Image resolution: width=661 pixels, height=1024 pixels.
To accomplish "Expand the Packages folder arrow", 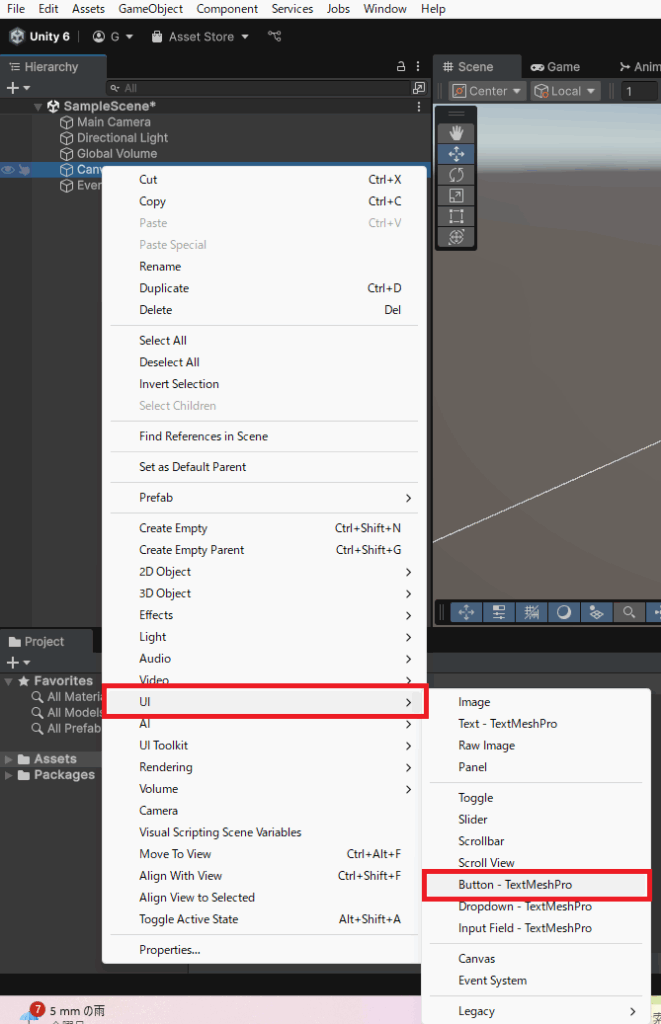I will pos(8,775).
